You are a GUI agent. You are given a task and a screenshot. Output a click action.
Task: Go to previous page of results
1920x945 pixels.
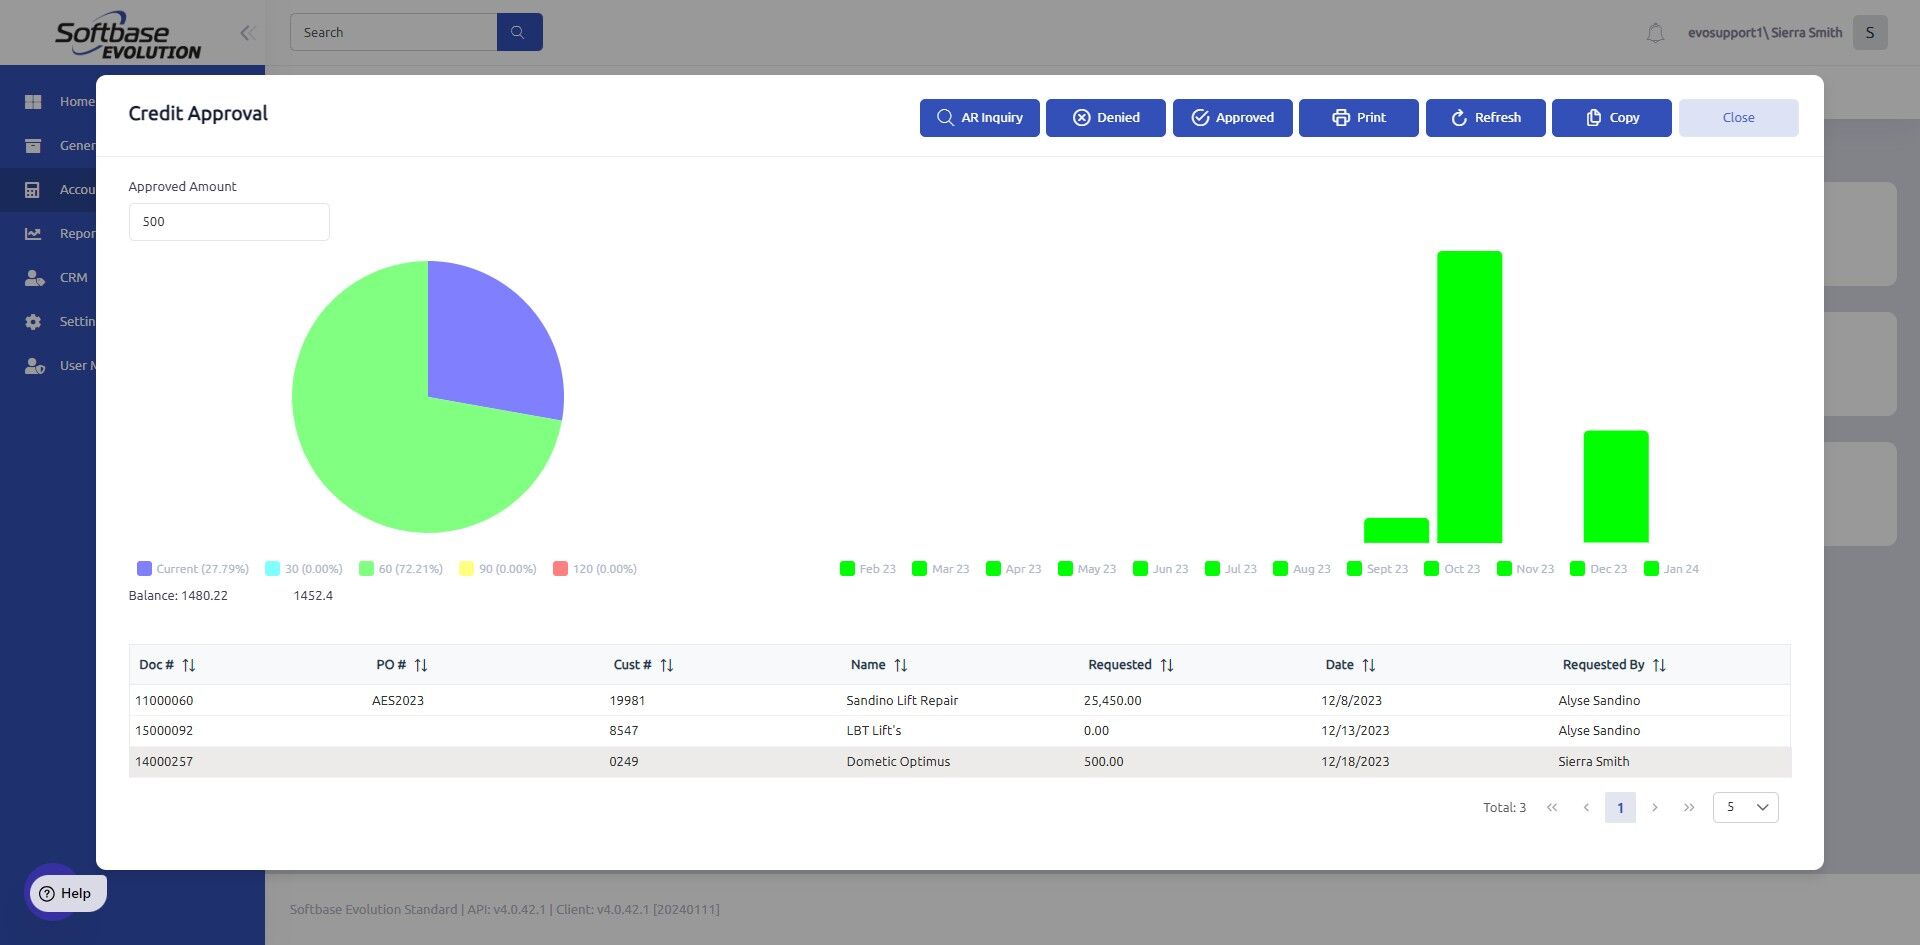coord(1586,808)
